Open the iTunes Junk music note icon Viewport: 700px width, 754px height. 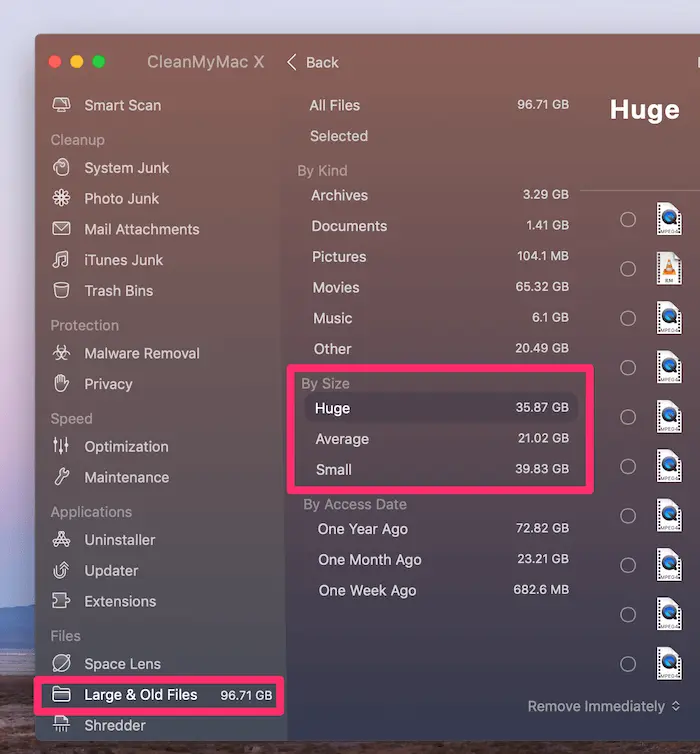tap(62, 260)
